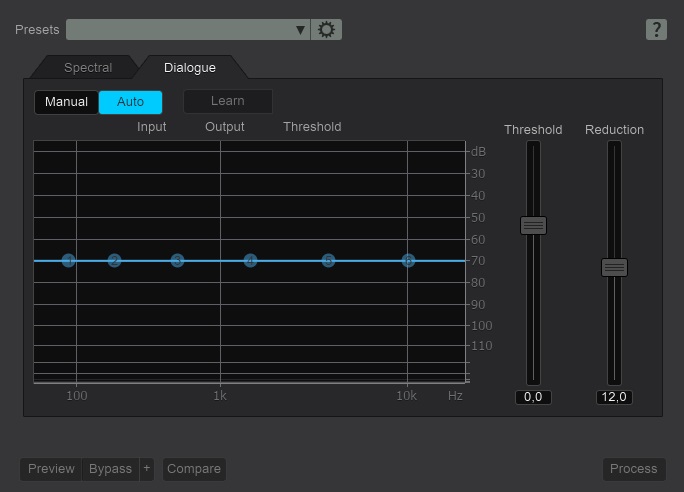Click the help question mark icon
Viewport: 684px width, 492px height.
click(x=656, y=30)
